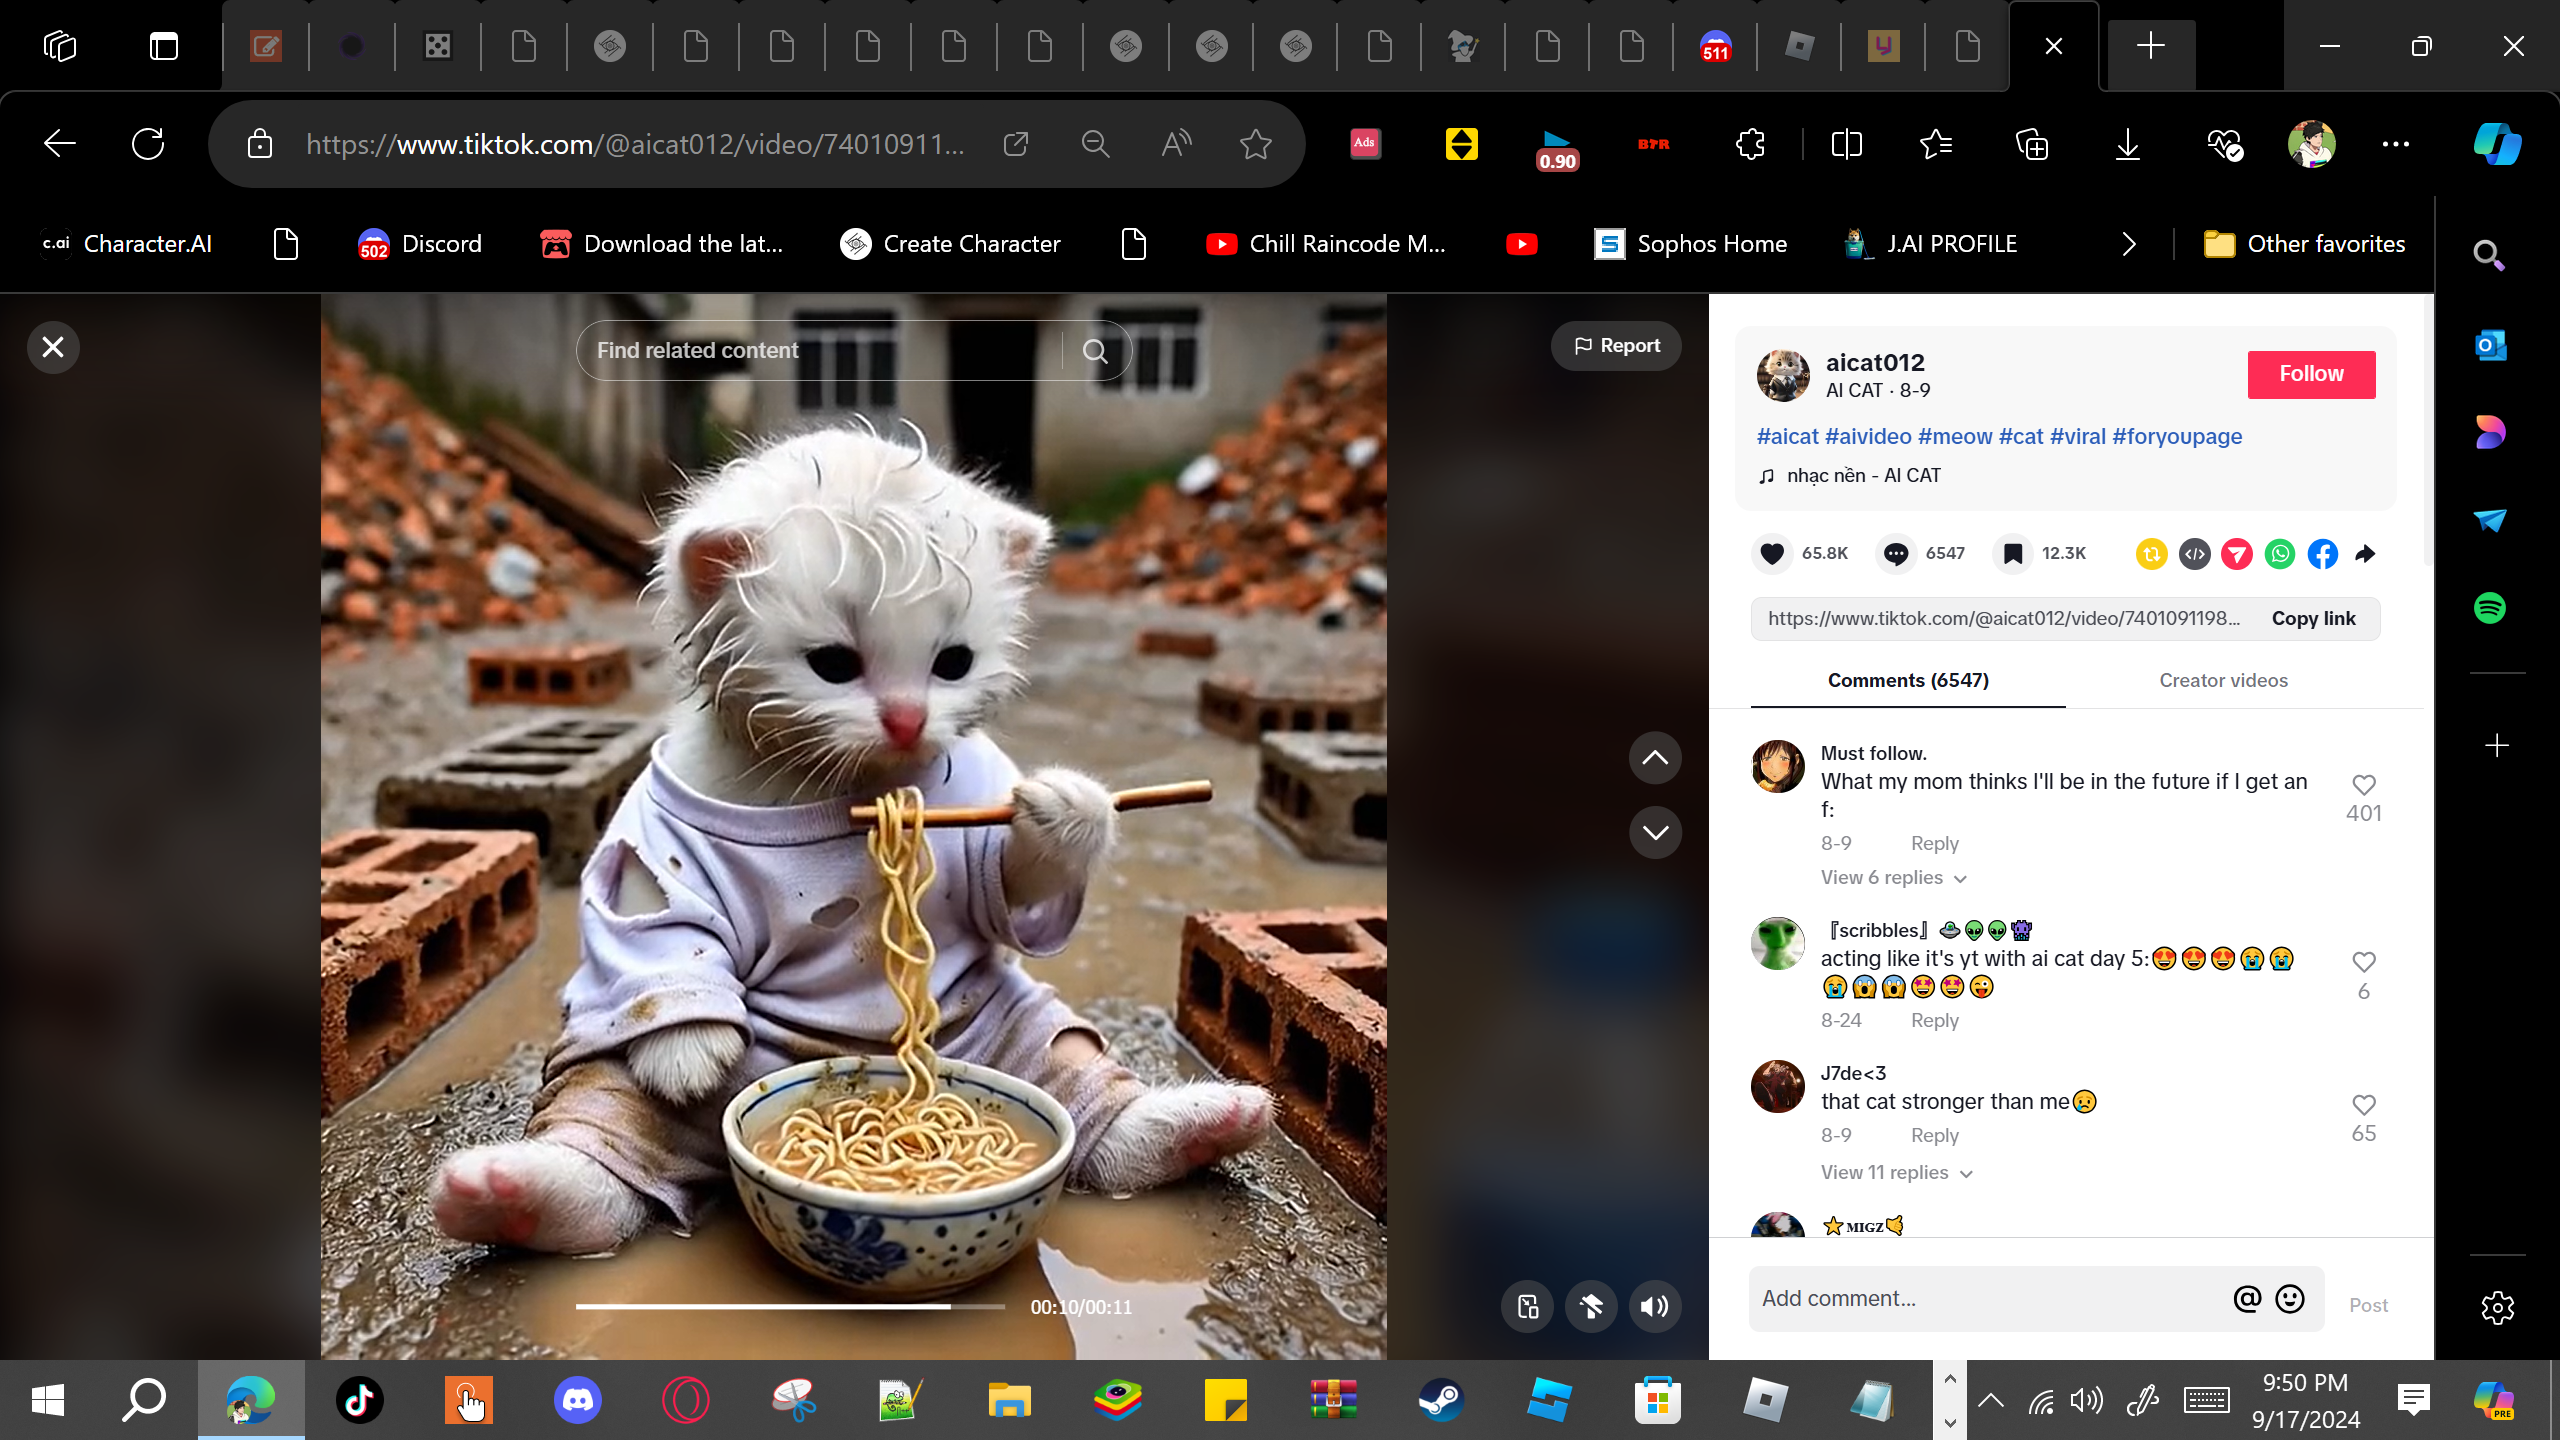The height and width of the screenshot is (1440, 2560).
Task: Select the Comments (6547) tab
Action: (x=1908, y=680)
